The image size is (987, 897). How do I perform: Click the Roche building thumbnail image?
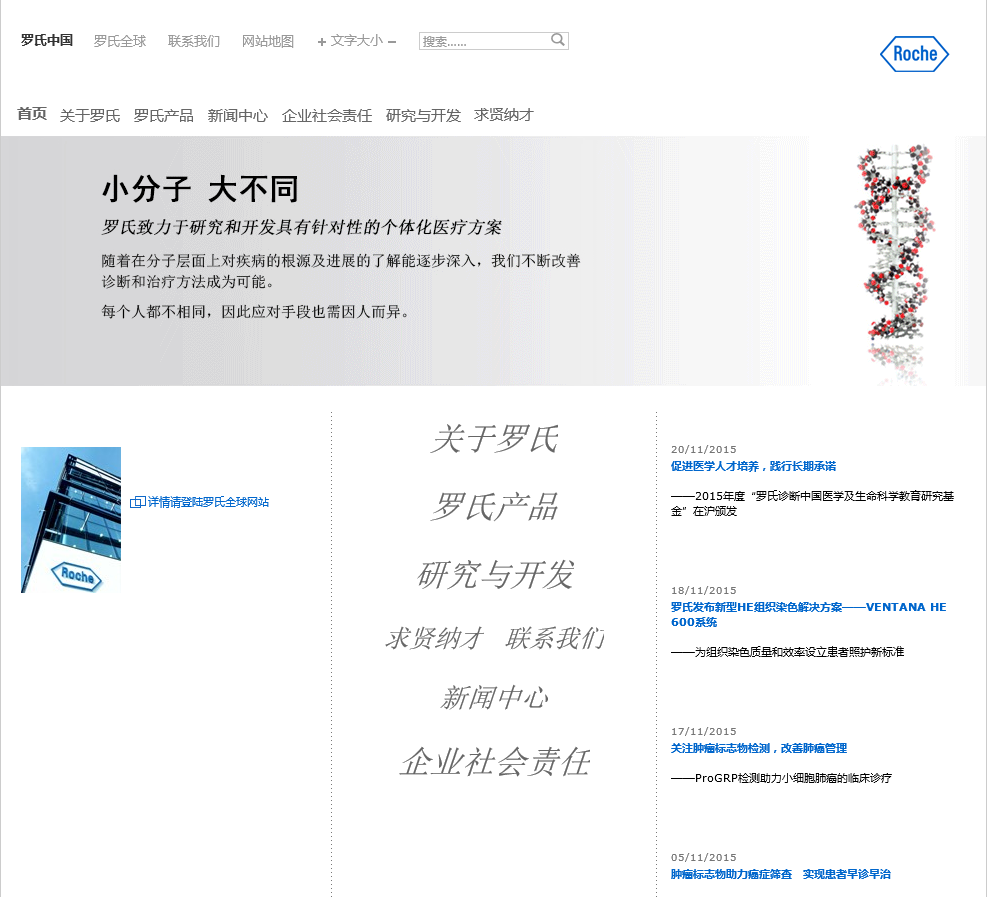70,520
